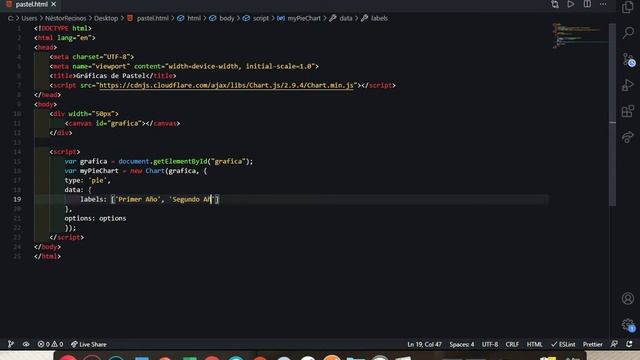640x360 pixels.
Task: Click the script breadcrumb symbol
Action: coord(256,18)
